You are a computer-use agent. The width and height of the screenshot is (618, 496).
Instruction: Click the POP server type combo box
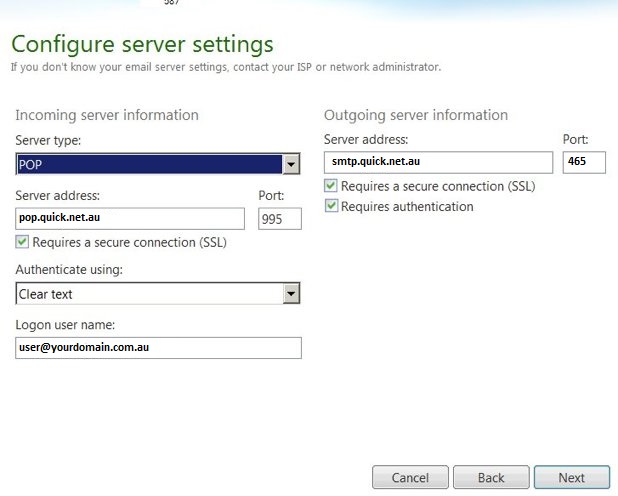tap(148, 165)
